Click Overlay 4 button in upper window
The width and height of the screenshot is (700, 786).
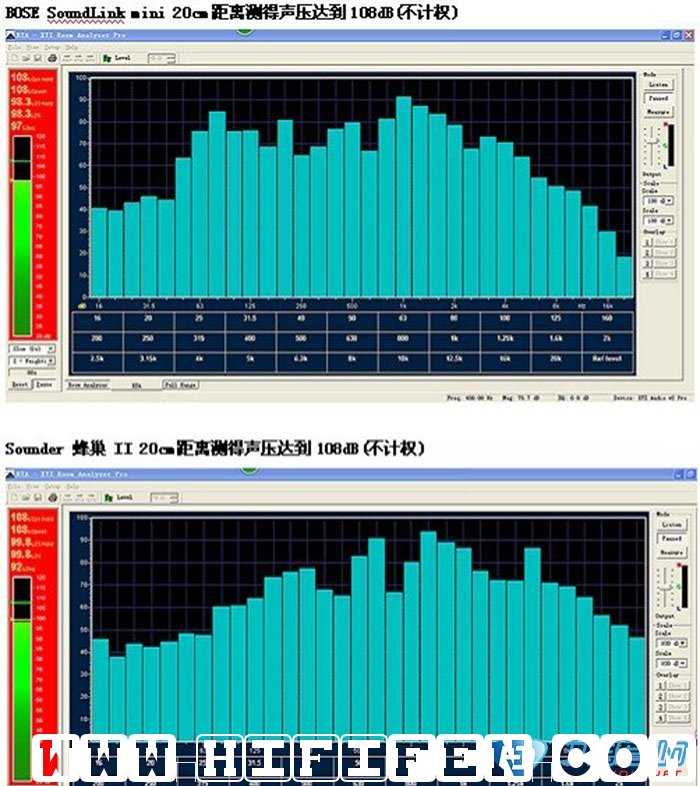647,274
